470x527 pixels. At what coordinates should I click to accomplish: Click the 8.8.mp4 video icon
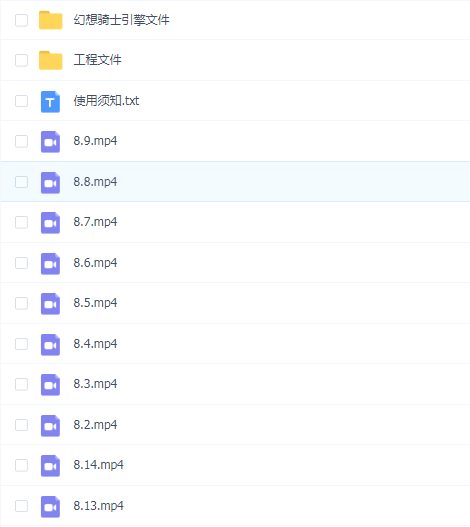50,183
